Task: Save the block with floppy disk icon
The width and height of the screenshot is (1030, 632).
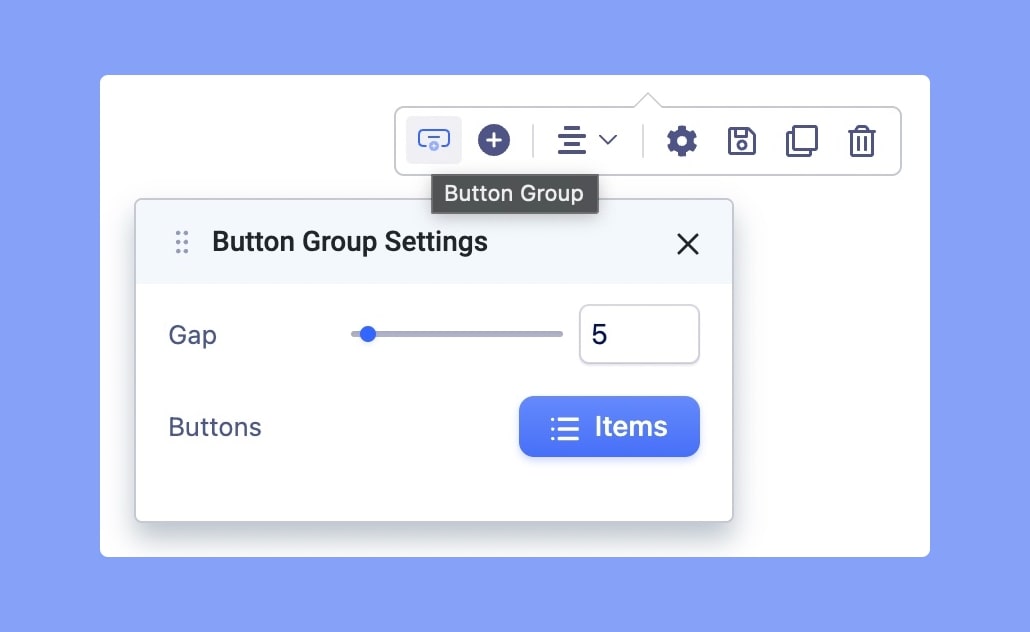Action: pos(741,140)
